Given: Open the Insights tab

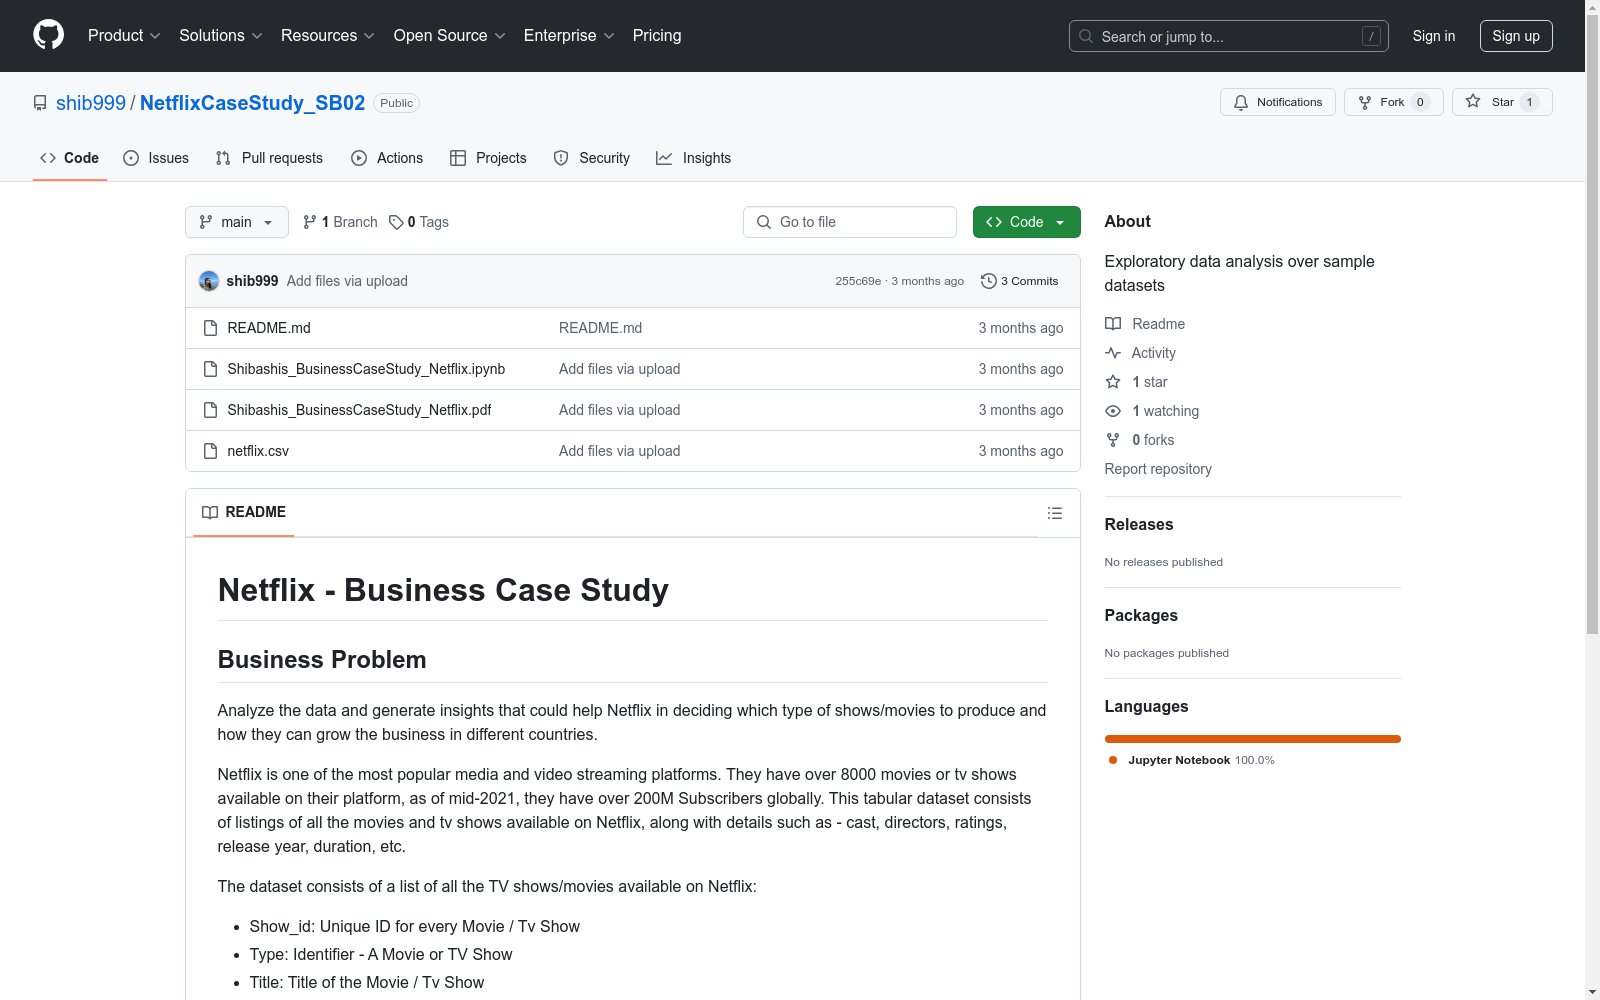Looking at the screenshot, I should tap(693, 158).
